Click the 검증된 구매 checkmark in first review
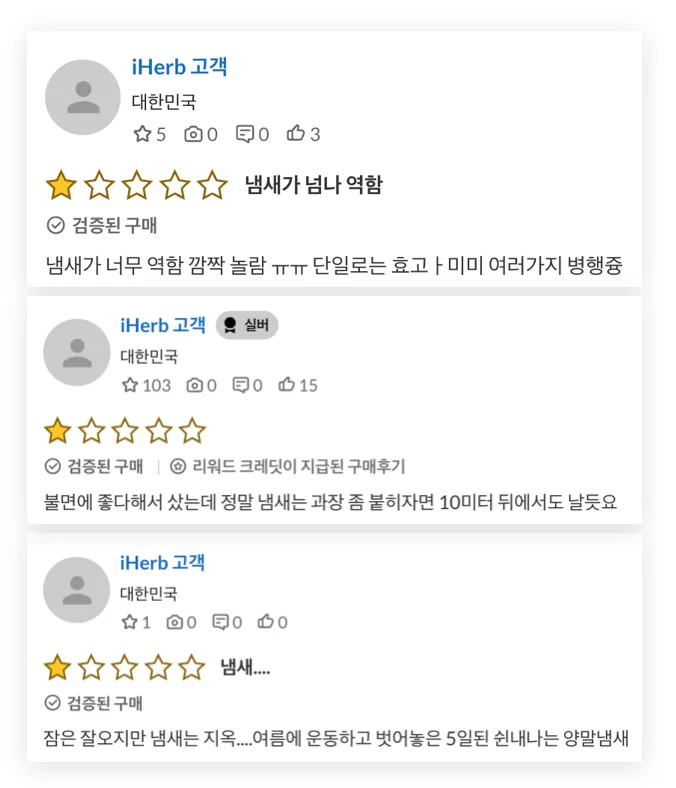The image size is (676, 788). tap(56, 225)
